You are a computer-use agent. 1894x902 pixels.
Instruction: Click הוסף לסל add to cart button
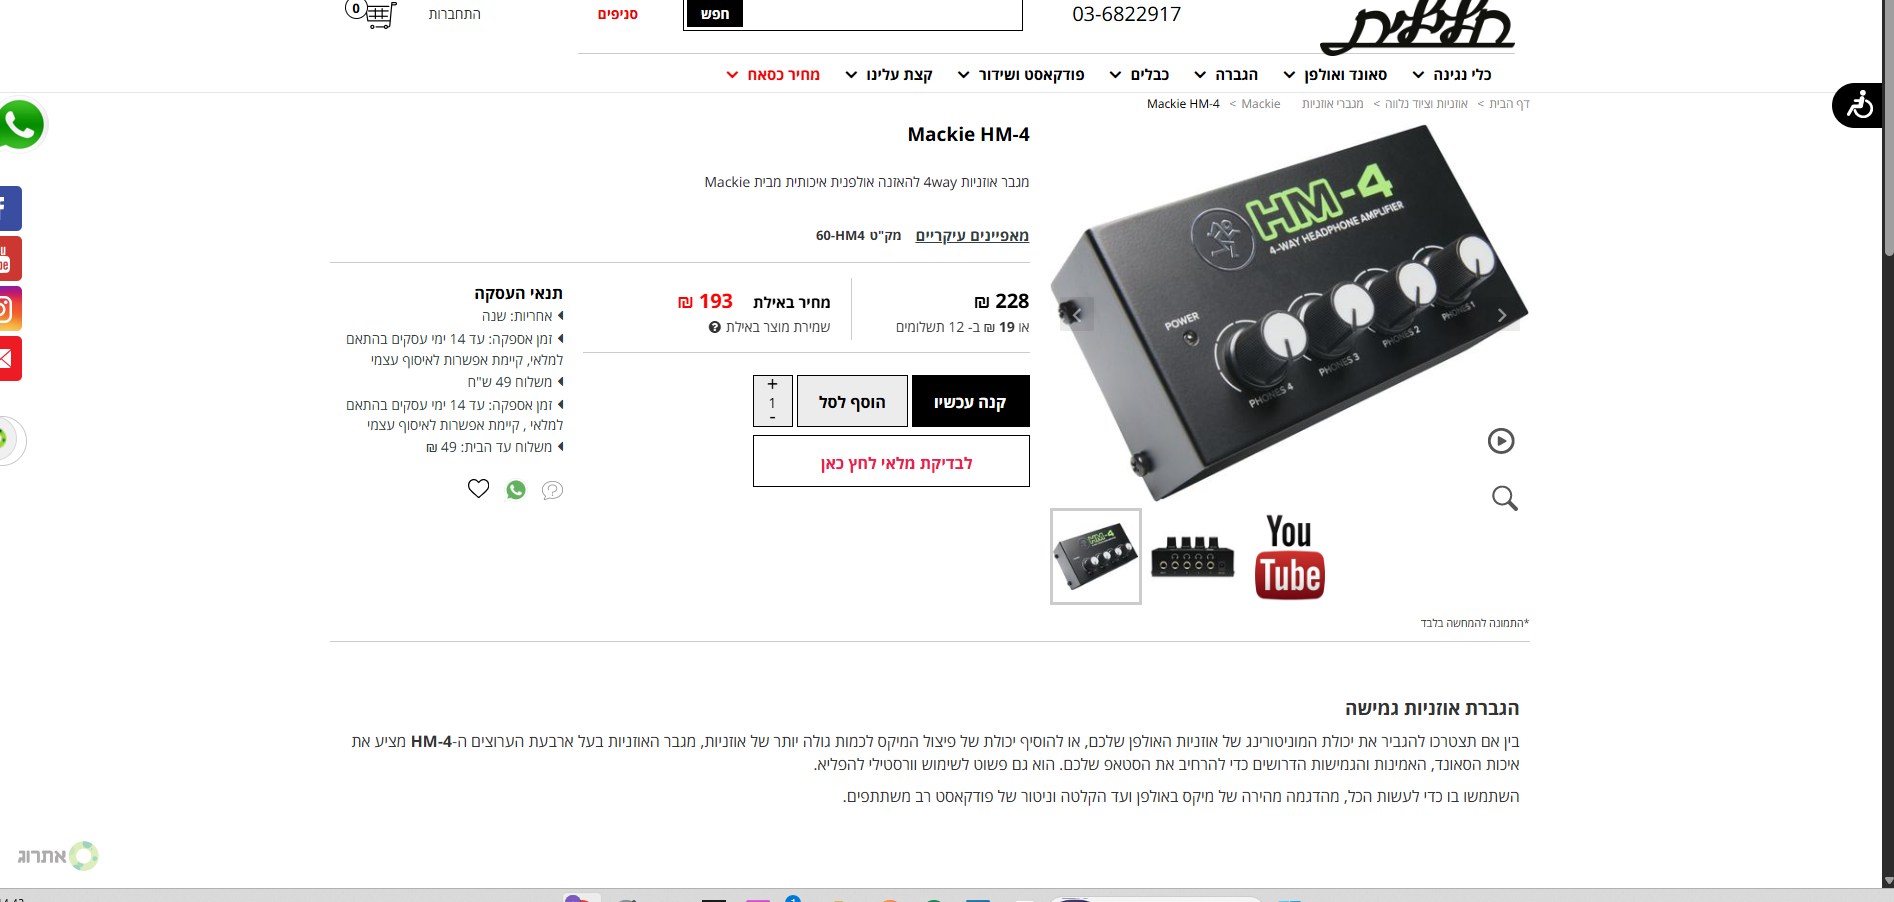(x=852, y=401)
